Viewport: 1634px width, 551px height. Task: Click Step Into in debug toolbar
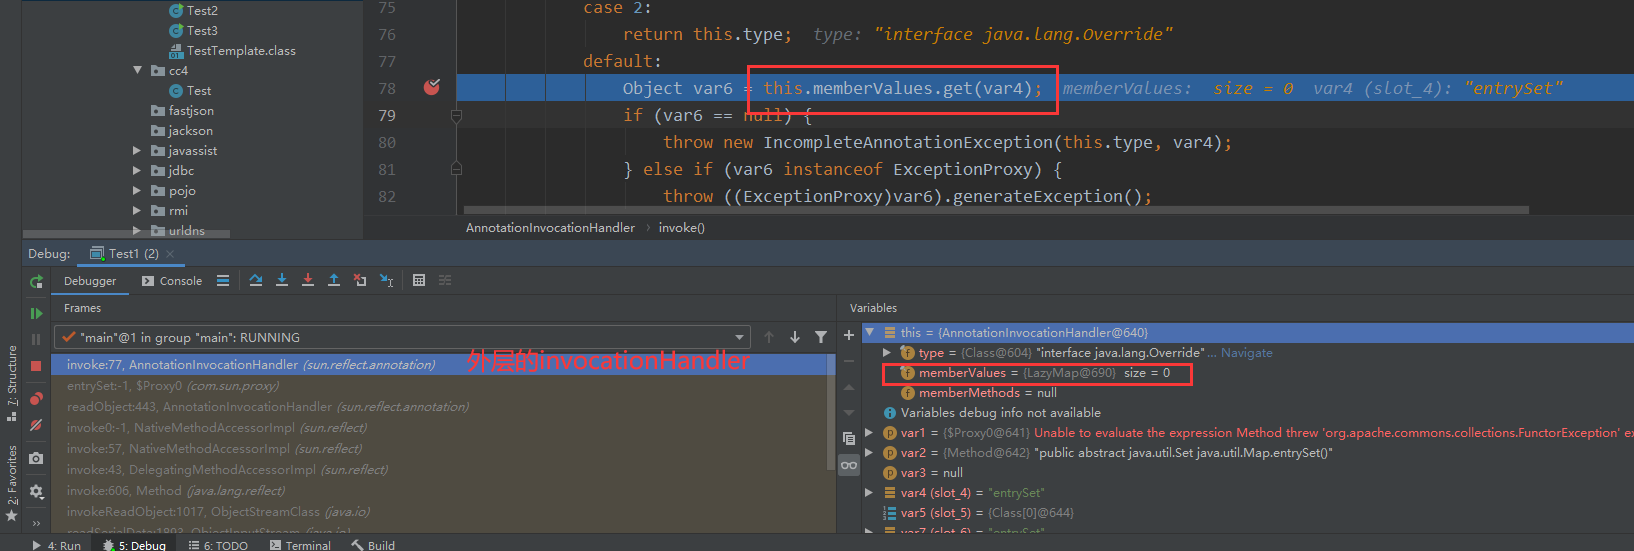[x=282, y=281]
